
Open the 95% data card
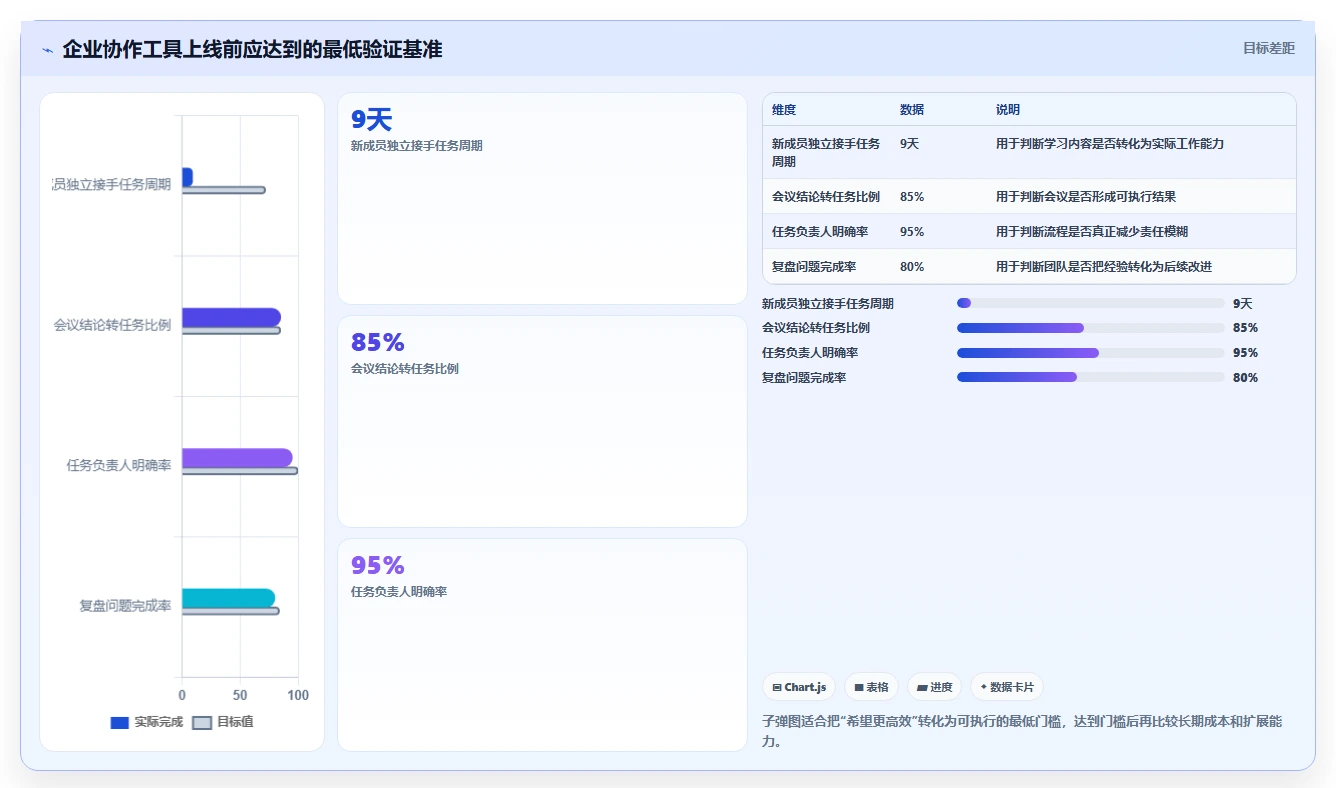(x=542, y=644)
